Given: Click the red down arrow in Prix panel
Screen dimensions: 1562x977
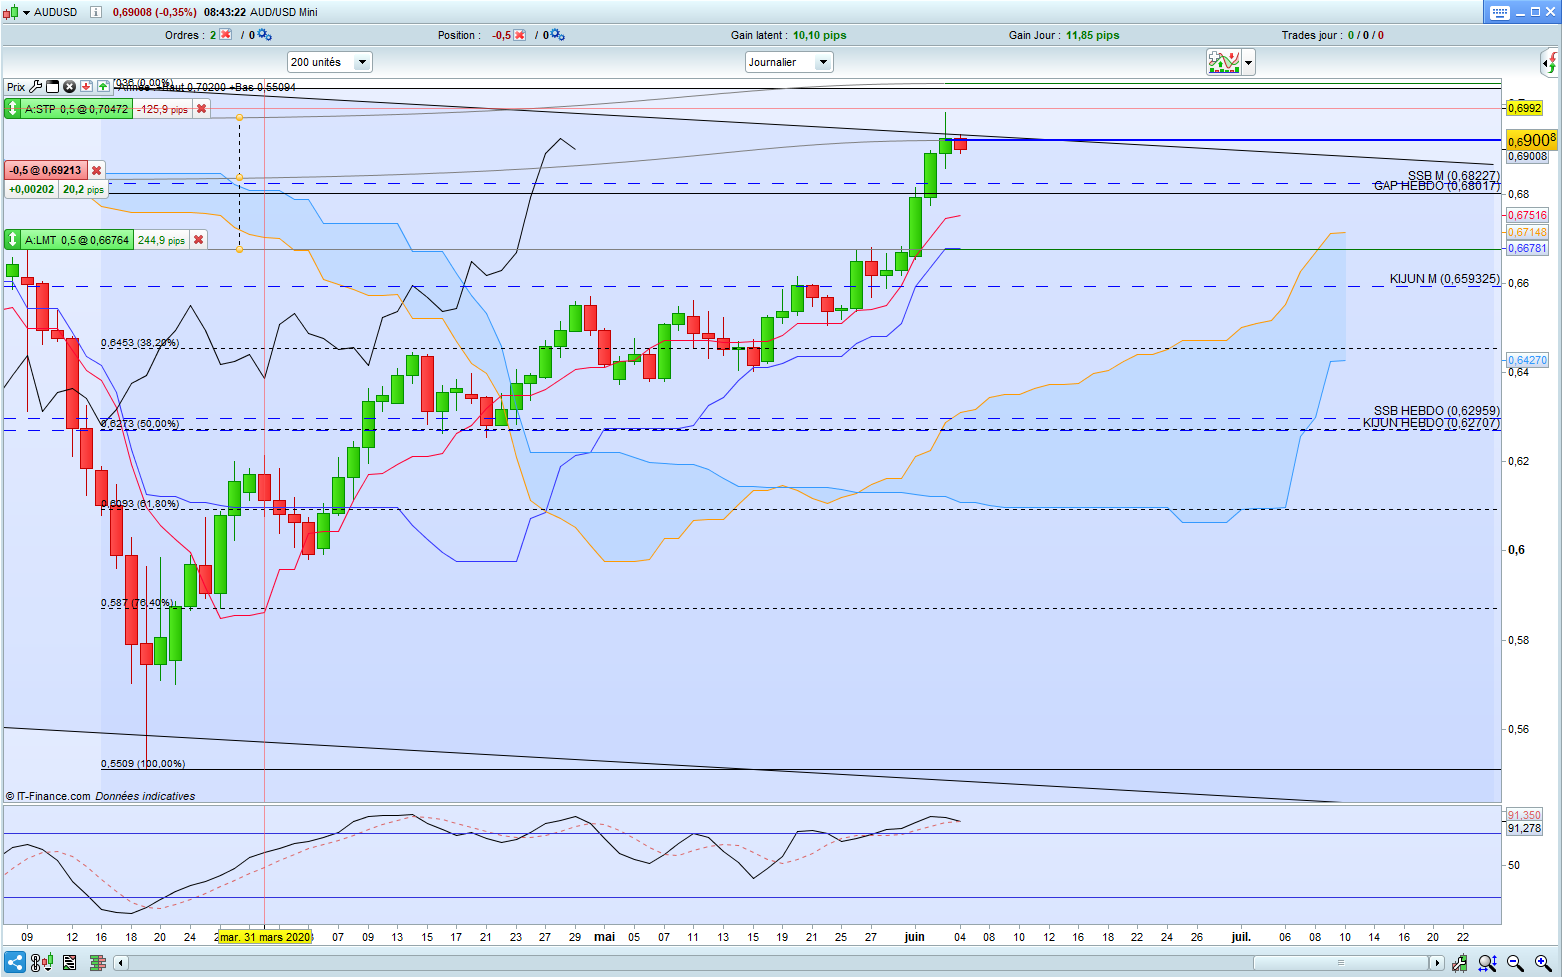Looking at the screenshot, I should pos(87,87).
